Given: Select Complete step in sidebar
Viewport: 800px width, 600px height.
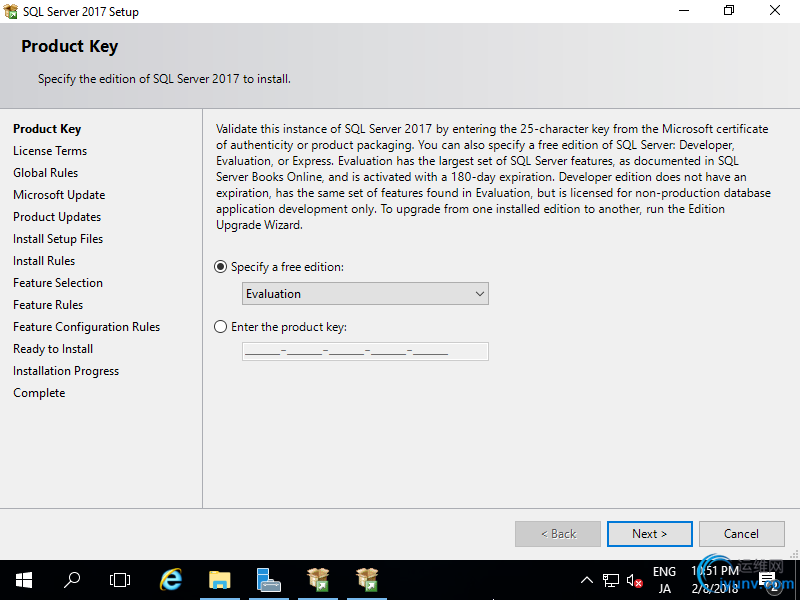Looking at the screenshot, I should [x=39, y=393].
